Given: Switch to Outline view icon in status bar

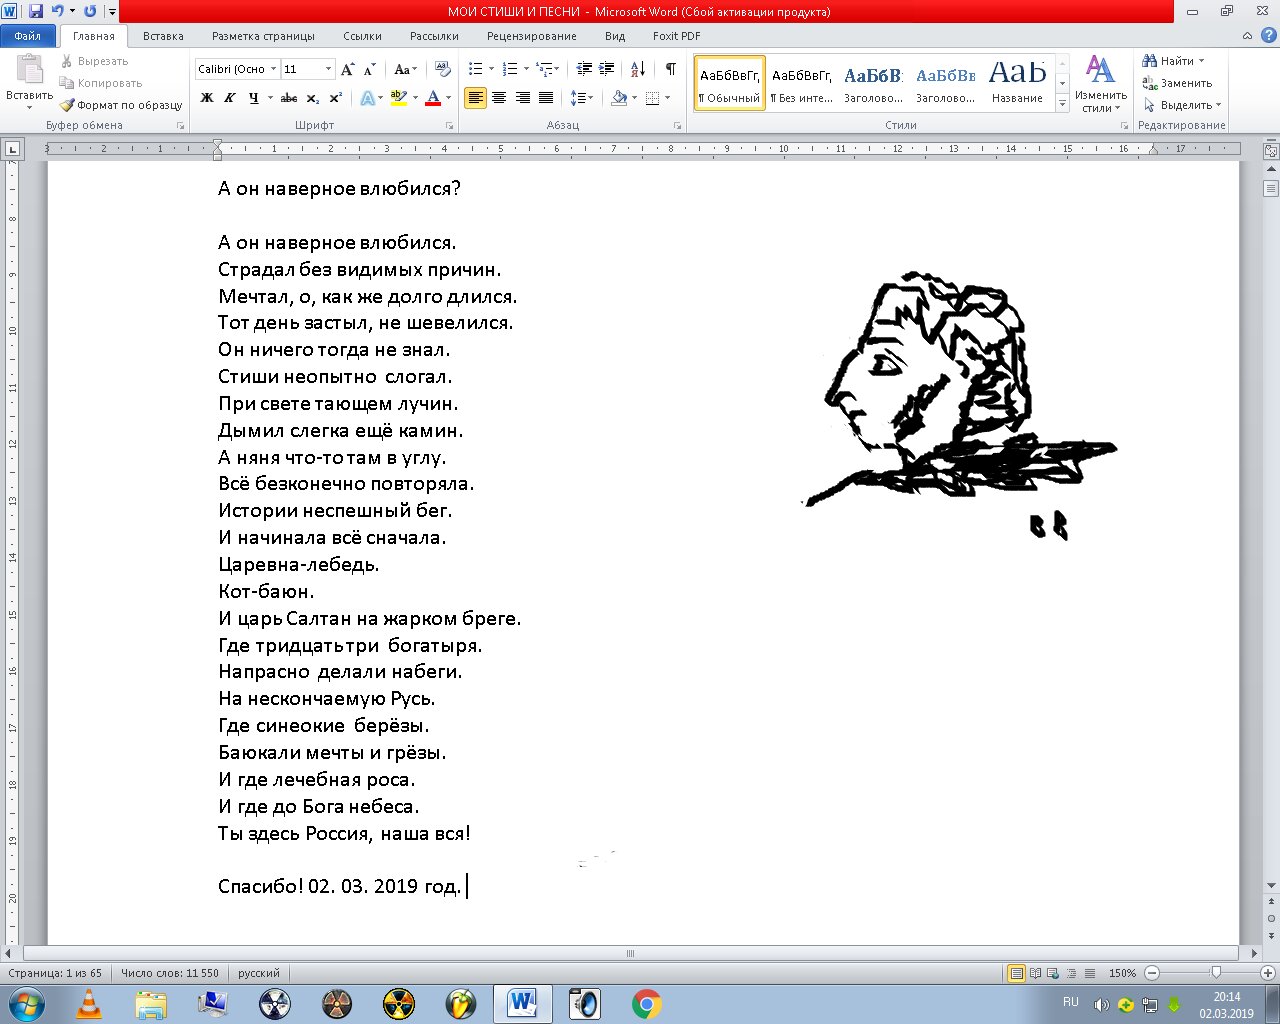Looking at the screenshot, I should (x=1071, y=973).
